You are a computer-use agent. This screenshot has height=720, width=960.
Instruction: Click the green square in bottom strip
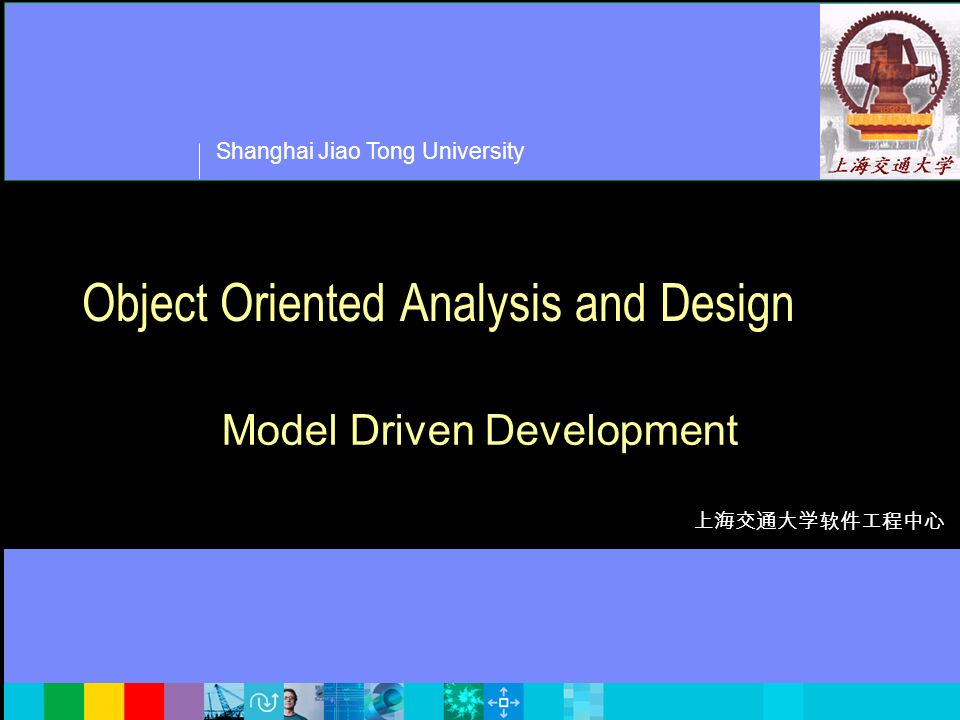coord(64,701)
